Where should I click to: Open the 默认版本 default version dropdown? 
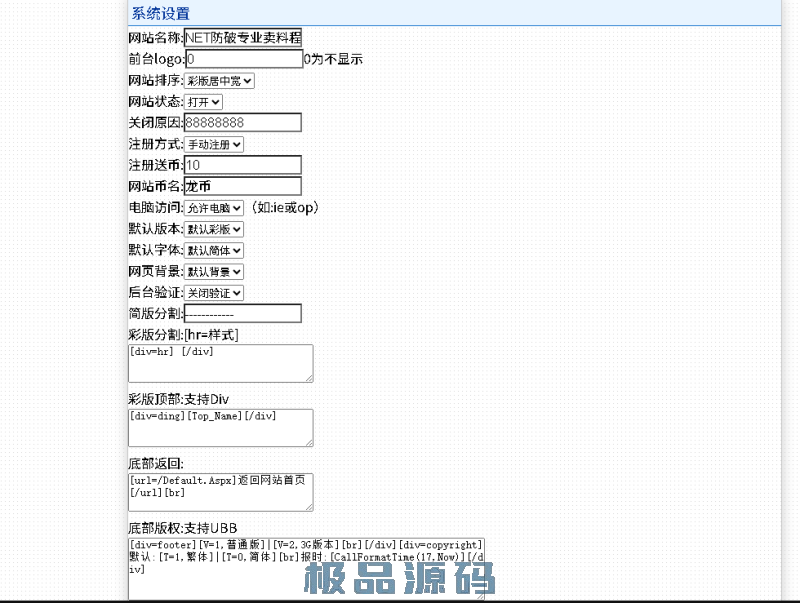point(213,229)
